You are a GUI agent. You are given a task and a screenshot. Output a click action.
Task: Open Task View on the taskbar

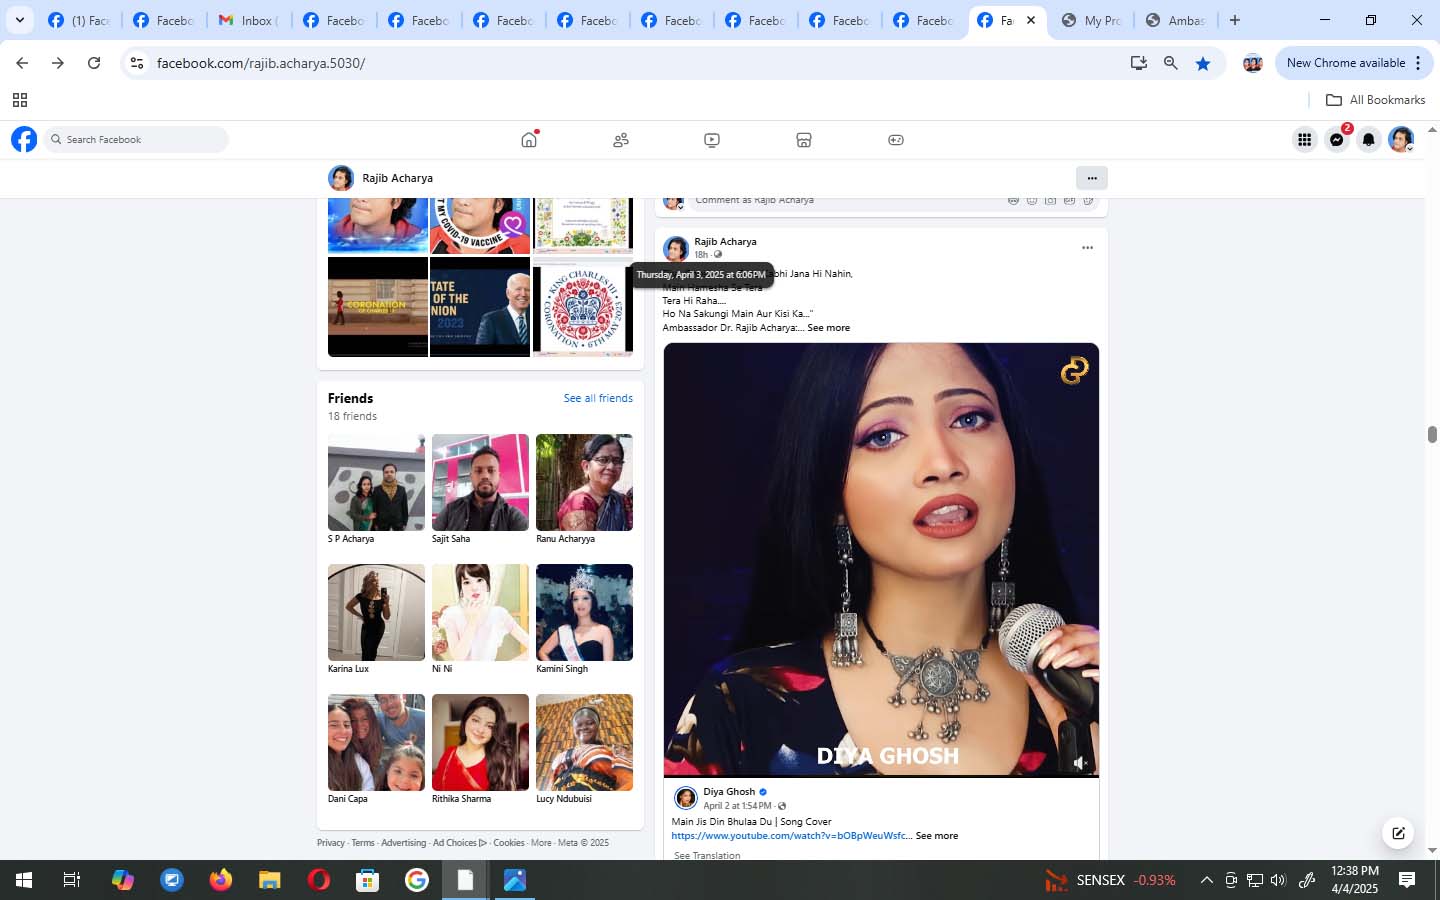[72, 880]
